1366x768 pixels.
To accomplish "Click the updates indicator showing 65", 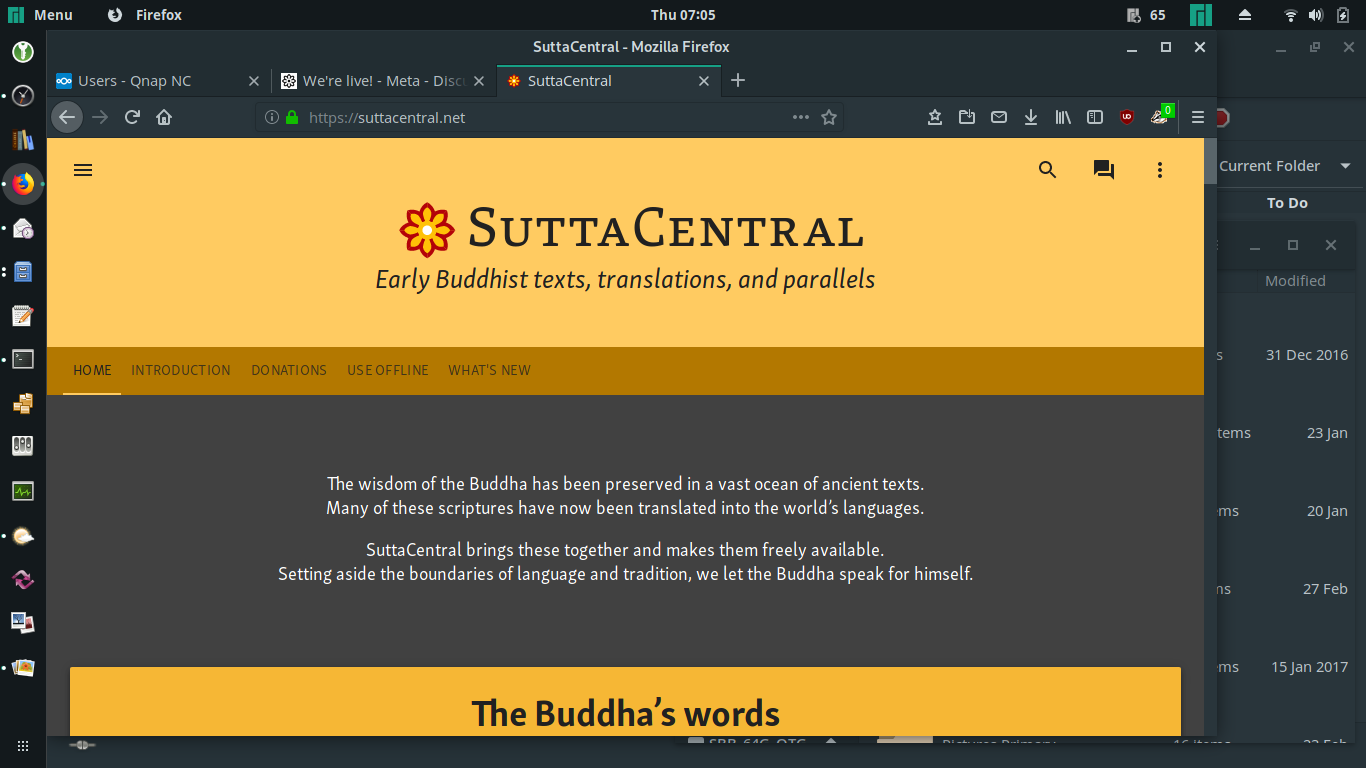I will [x=1146, y=15].
